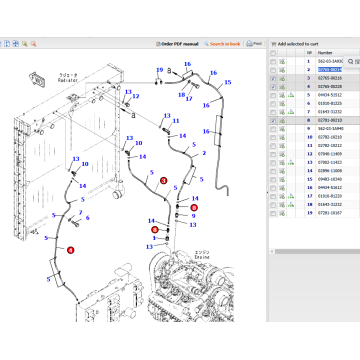This screenshot has height=360, width=360.
Task: Click red callout 4 on diagram
Action: 70,250
